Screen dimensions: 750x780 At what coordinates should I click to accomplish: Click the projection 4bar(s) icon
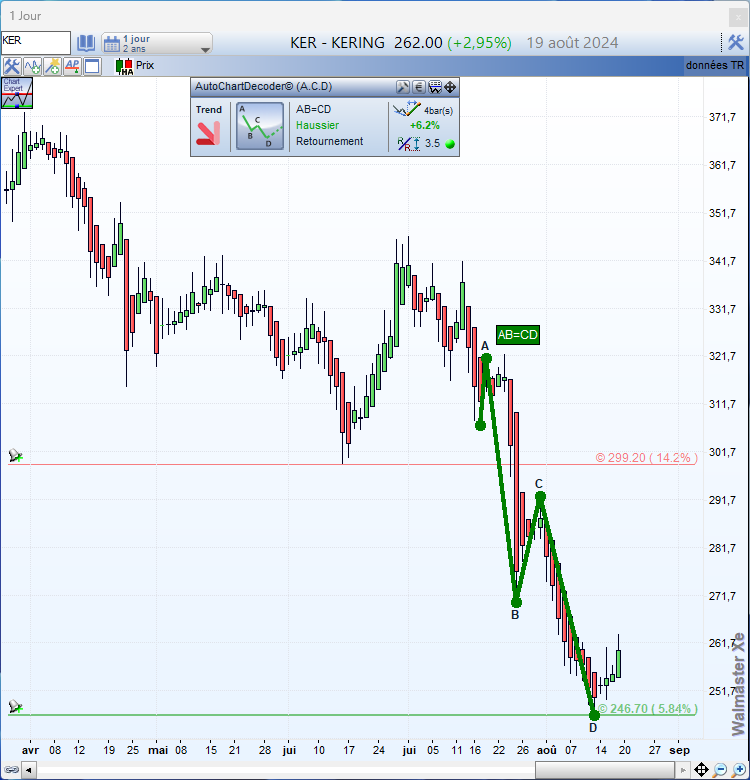pos(406,109)
